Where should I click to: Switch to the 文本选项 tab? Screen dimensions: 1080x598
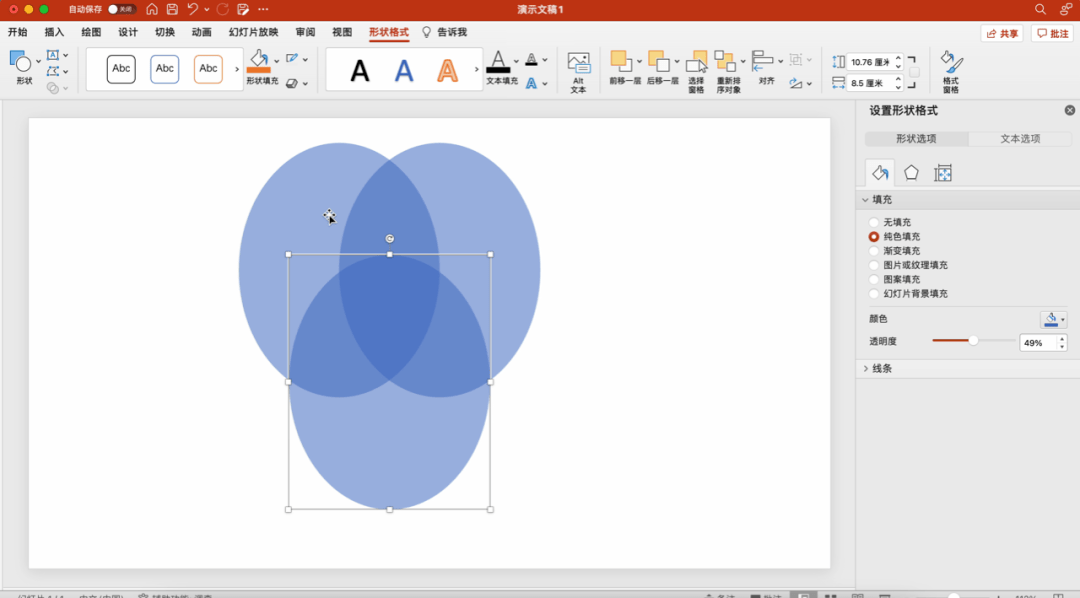[1020, 139]
